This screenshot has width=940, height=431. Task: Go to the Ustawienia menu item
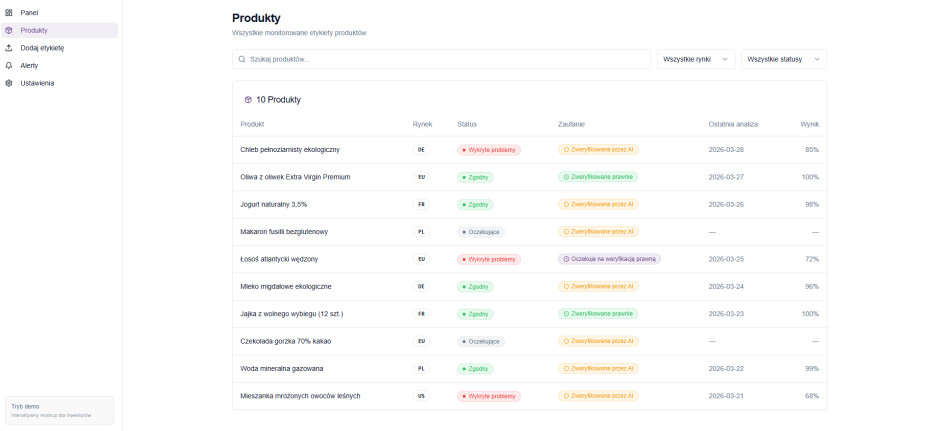click(x=38, y=83)
